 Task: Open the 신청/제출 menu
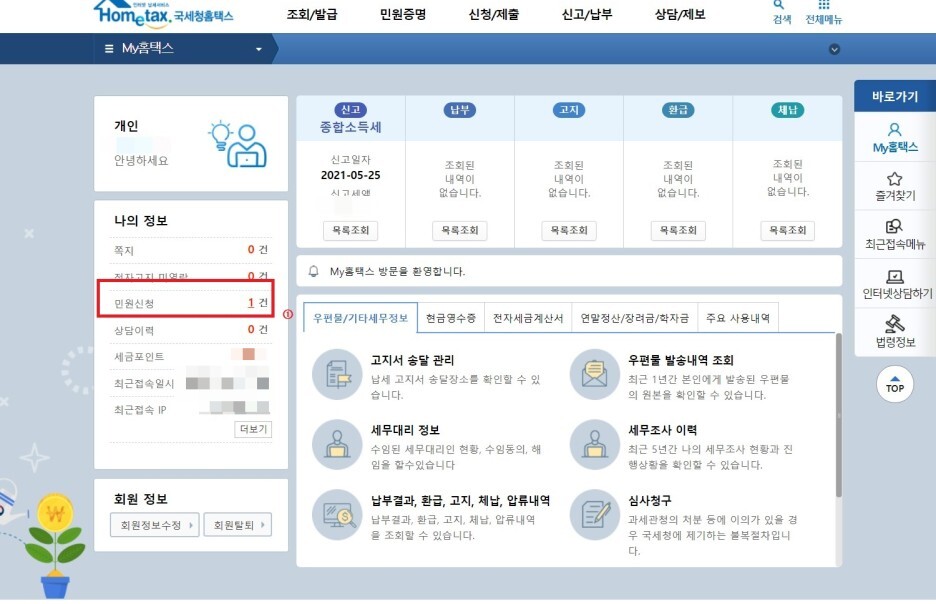click(494, 14)
